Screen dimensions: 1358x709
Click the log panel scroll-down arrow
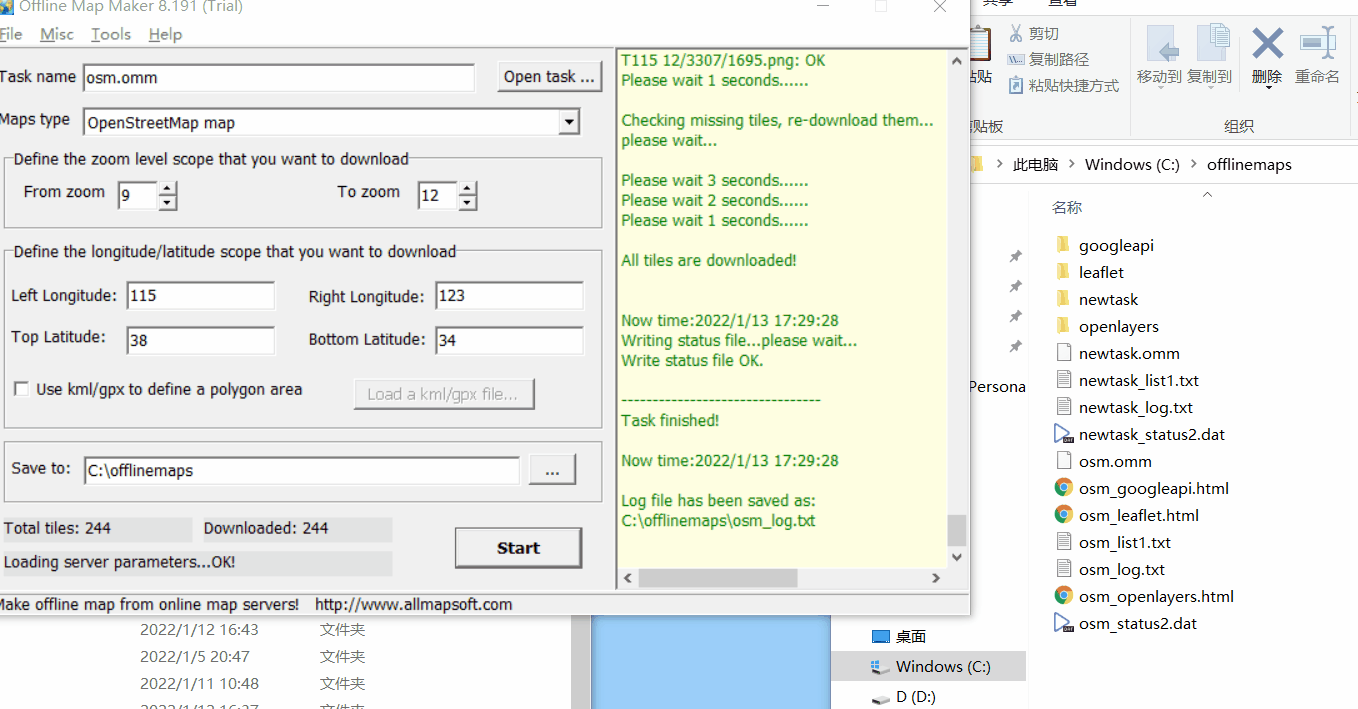click(x=957, y=557)
